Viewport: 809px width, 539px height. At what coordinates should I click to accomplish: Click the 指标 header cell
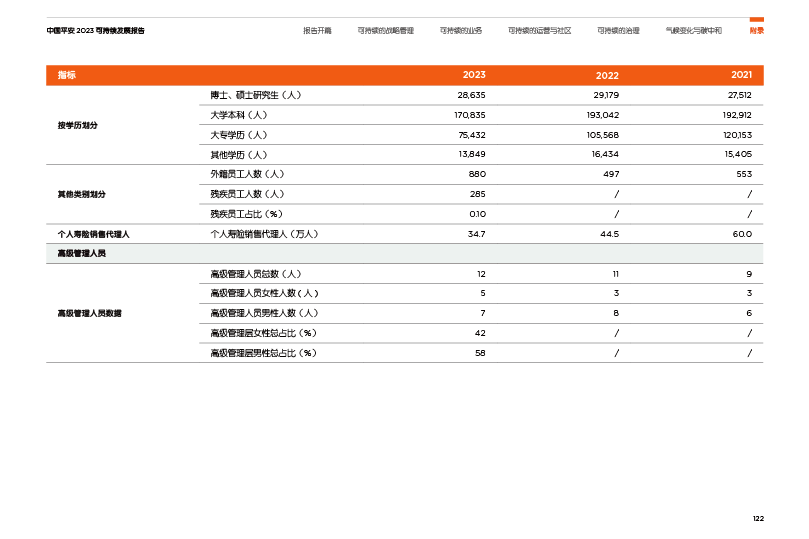67,76
